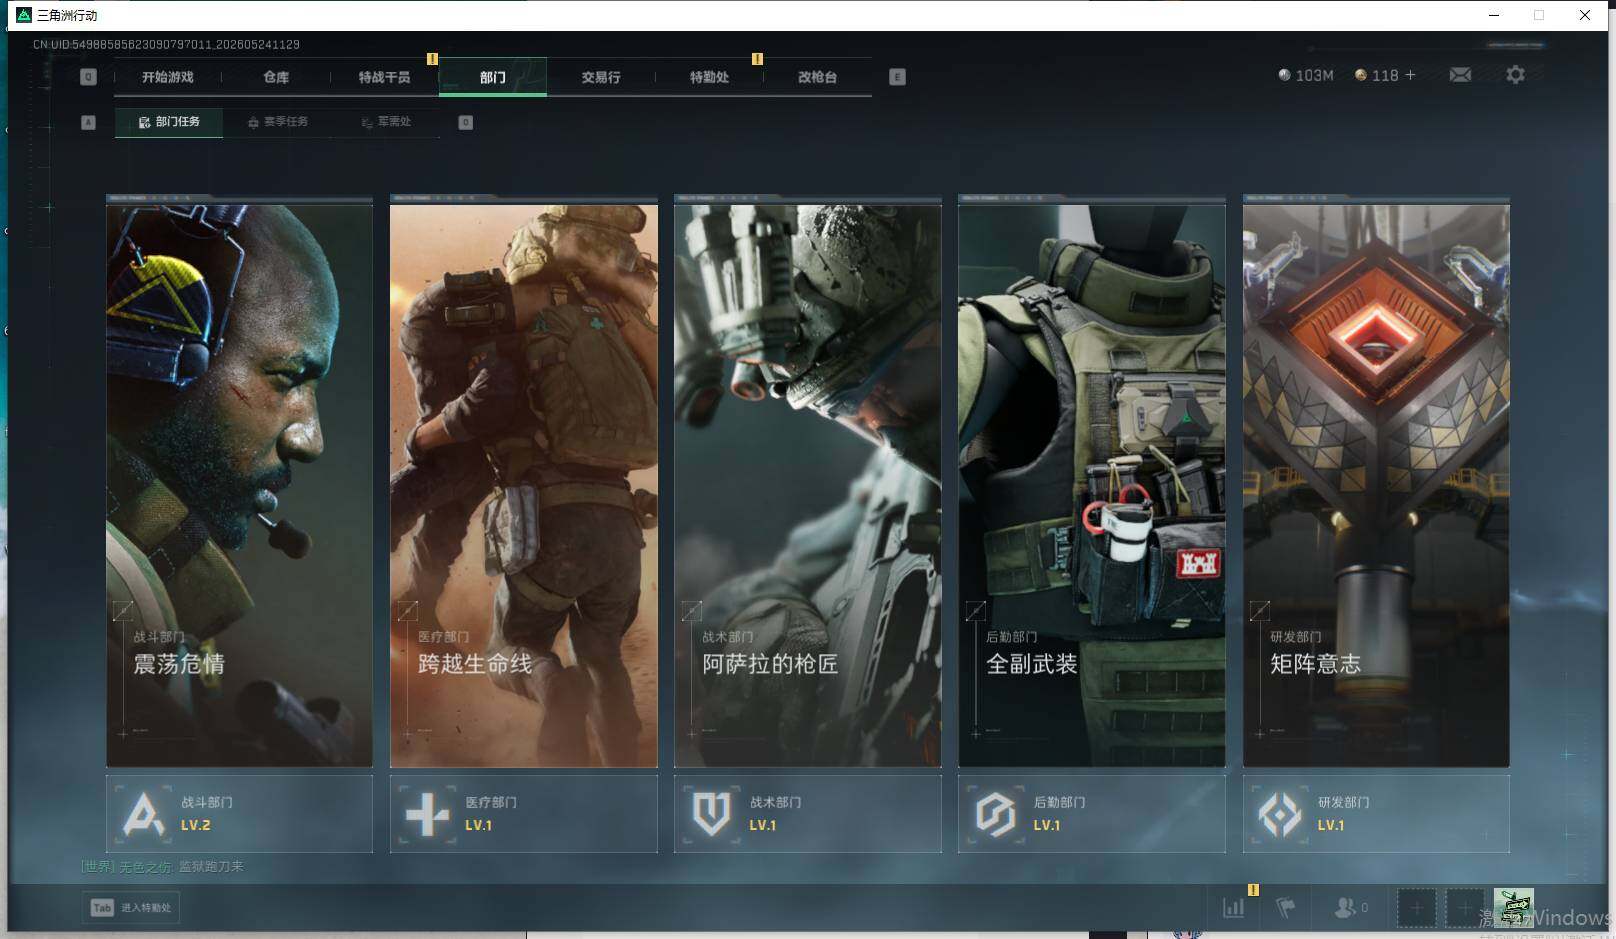Close the 三角洲行动 window
Viewport: 1616px width, 939px height.
pos(1585,15)
